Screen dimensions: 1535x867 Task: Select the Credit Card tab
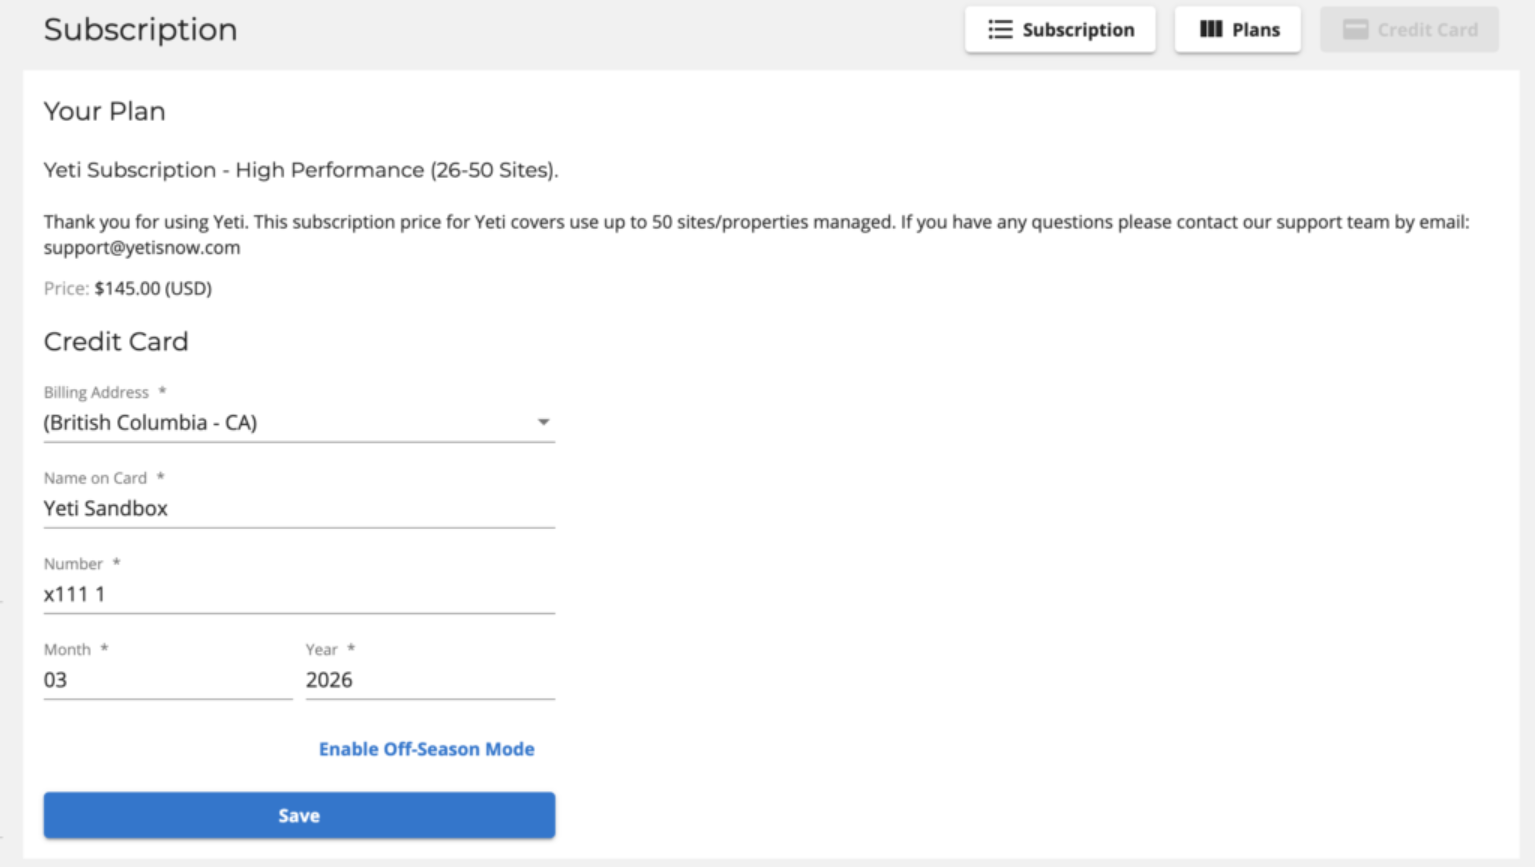pyautogui.click(x=1409, y=30)
